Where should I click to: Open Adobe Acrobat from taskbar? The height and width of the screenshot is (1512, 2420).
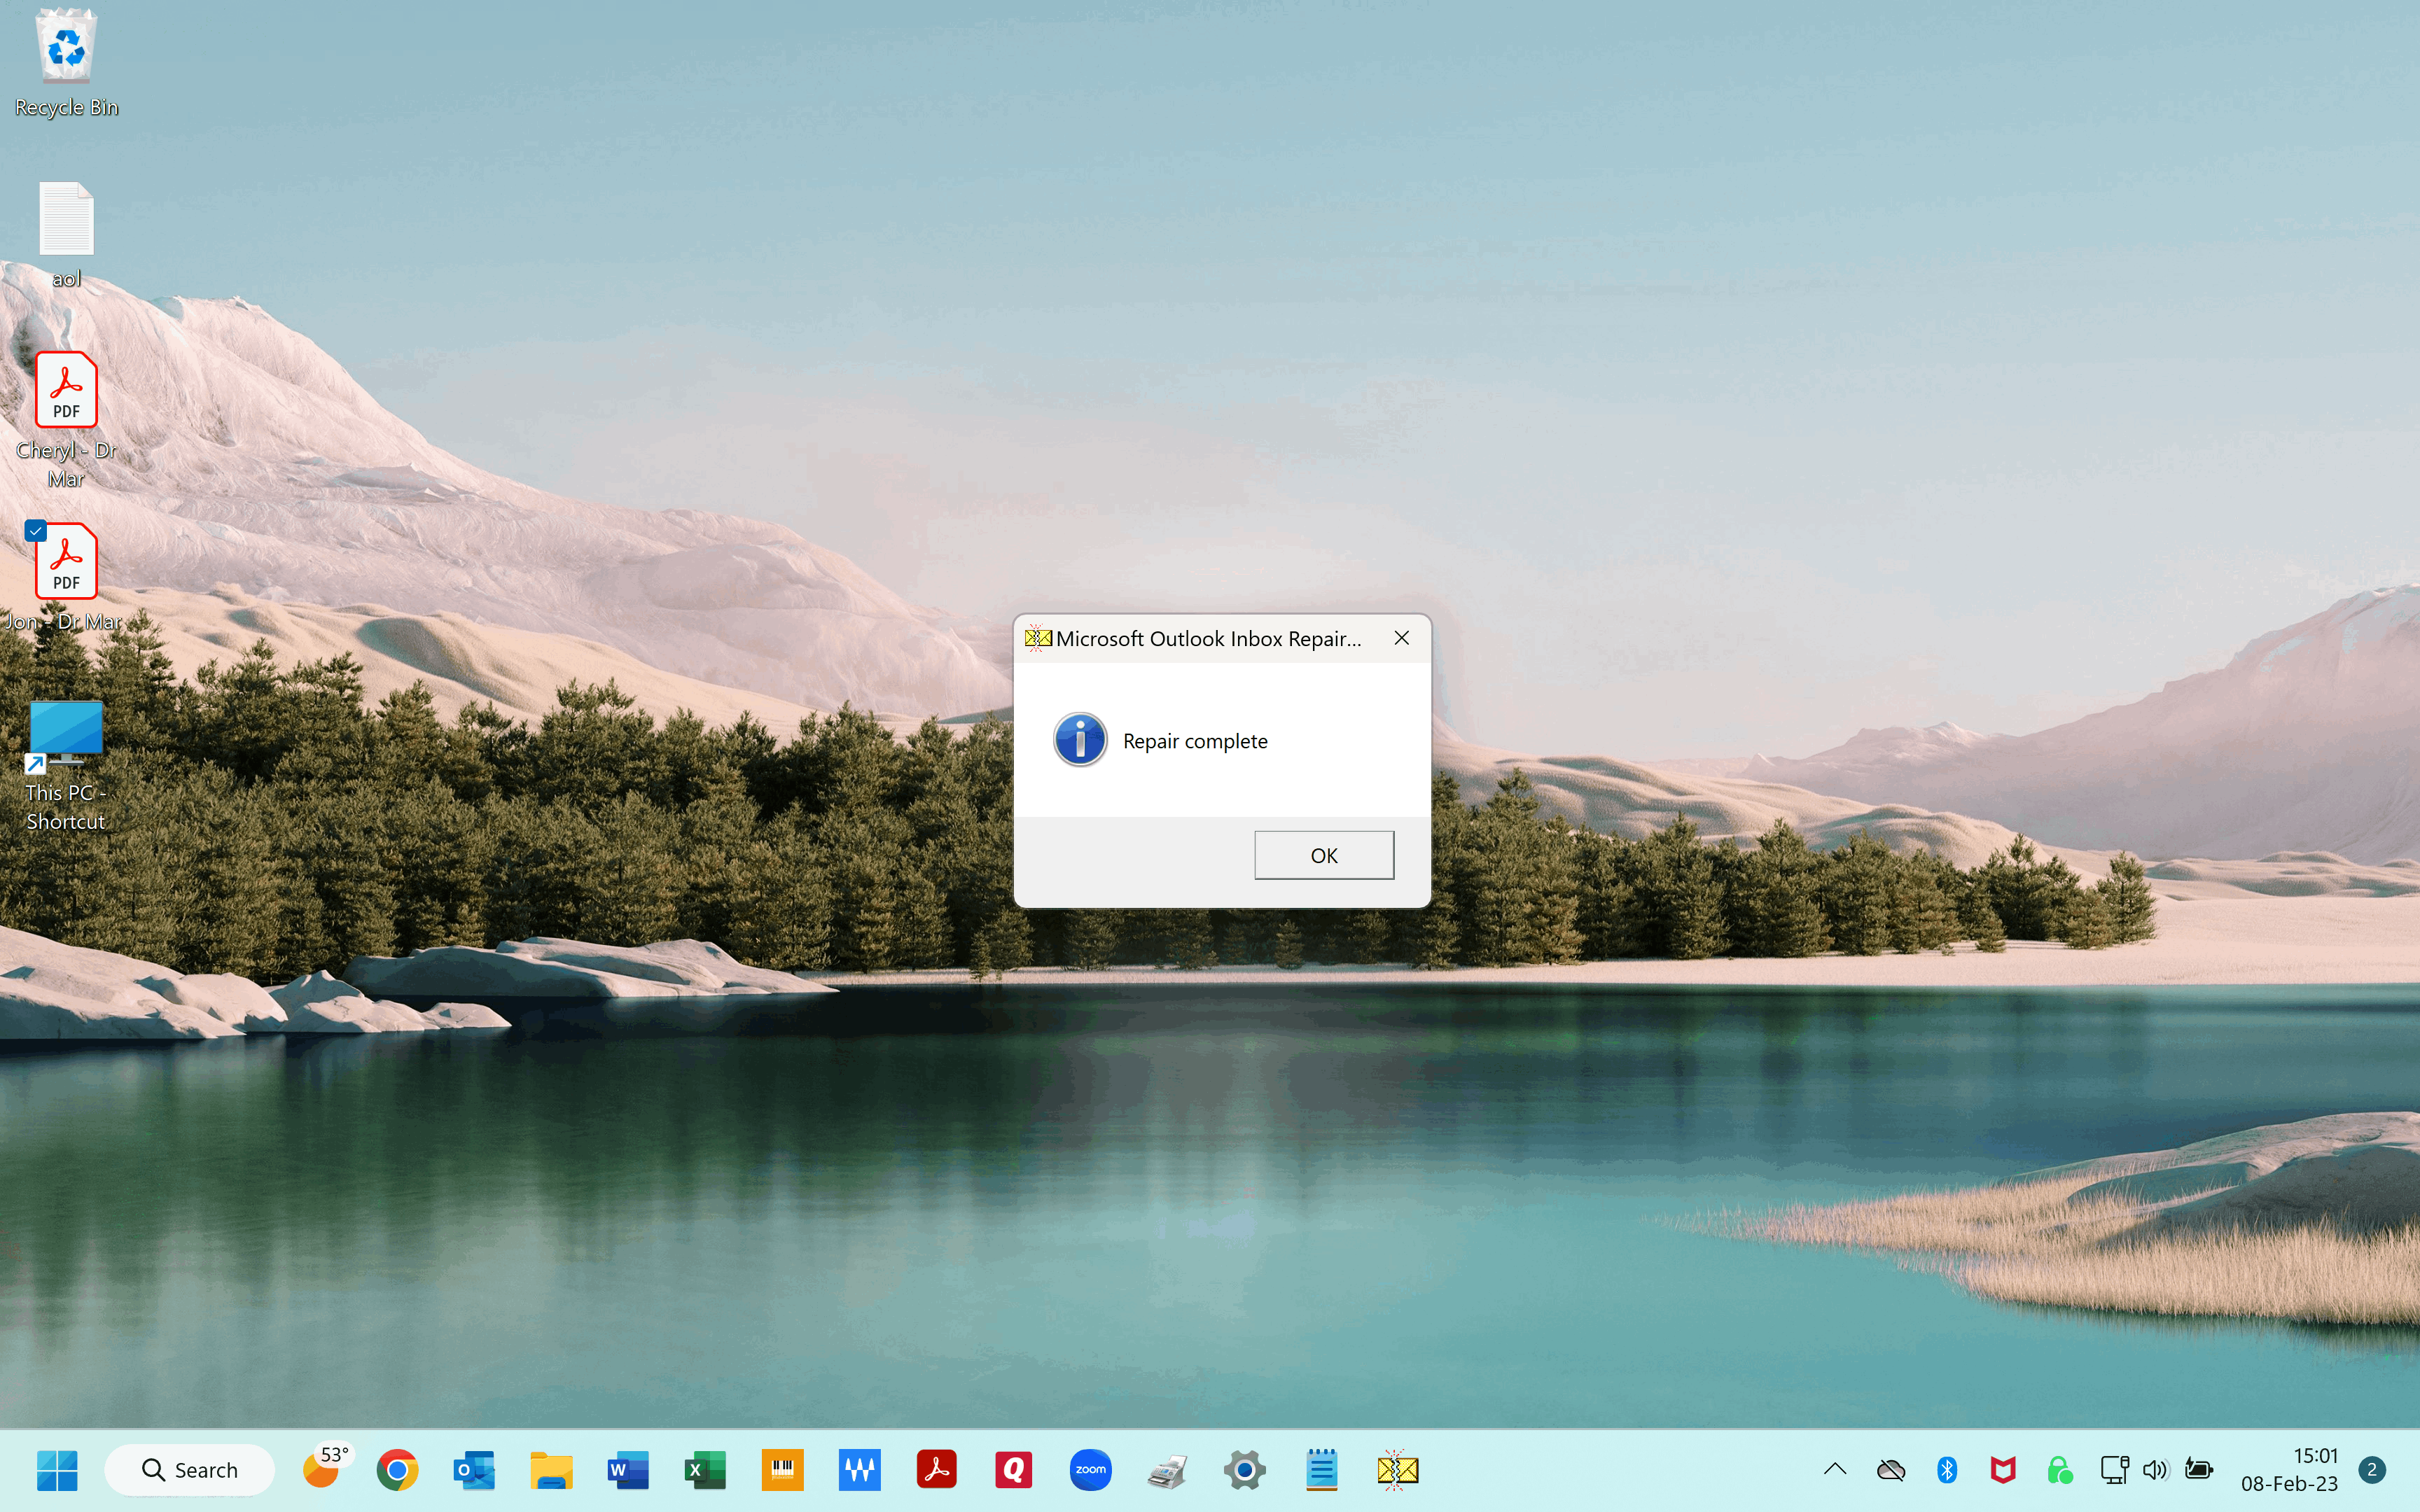pyautogui.click(x=936, y=1469)
